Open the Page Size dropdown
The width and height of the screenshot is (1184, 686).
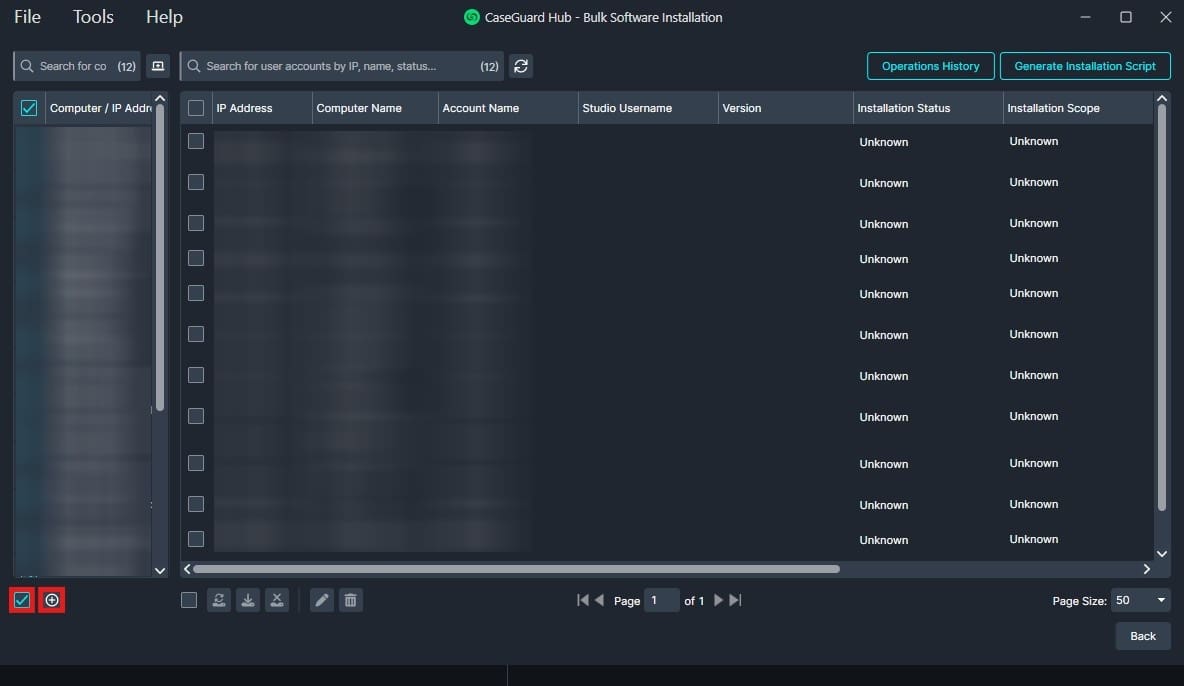click(x=1141, y=600)
